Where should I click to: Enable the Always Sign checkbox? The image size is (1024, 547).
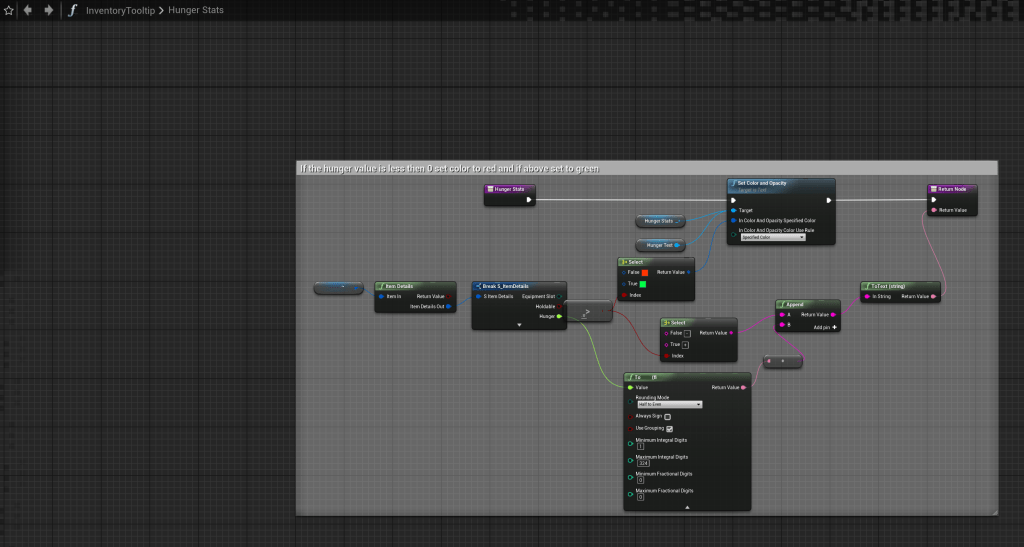pyautogui.click(x=668, y=416)
